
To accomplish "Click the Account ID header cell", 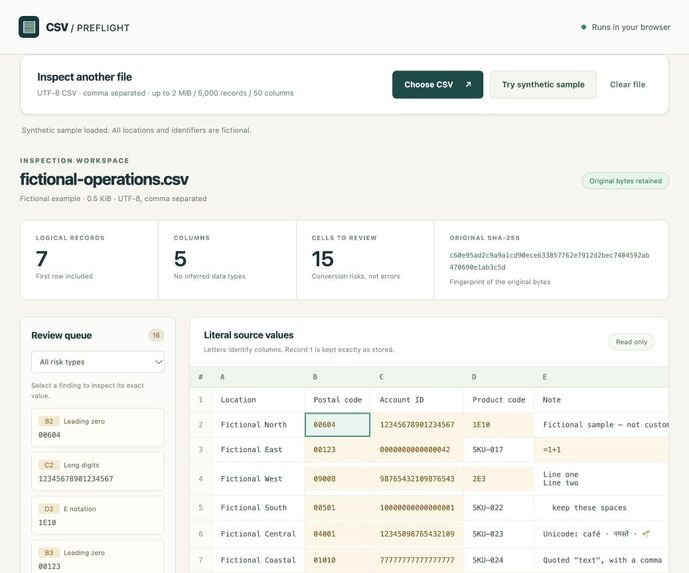I will 417,400.
